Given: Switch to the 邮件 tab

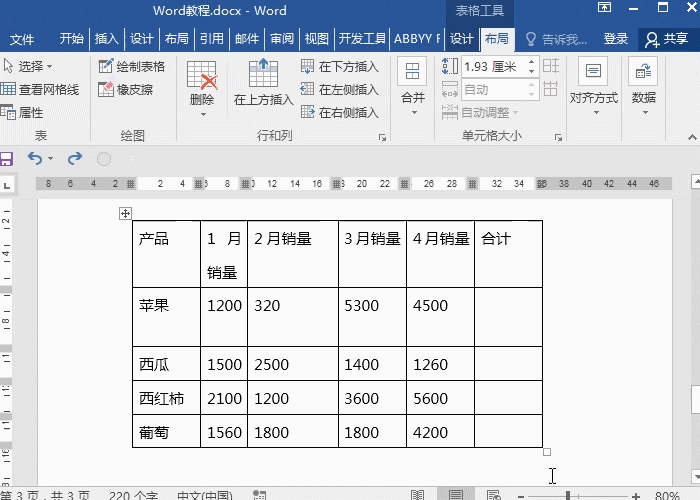Looking at the screenshot, I should (x=247, y=39).
